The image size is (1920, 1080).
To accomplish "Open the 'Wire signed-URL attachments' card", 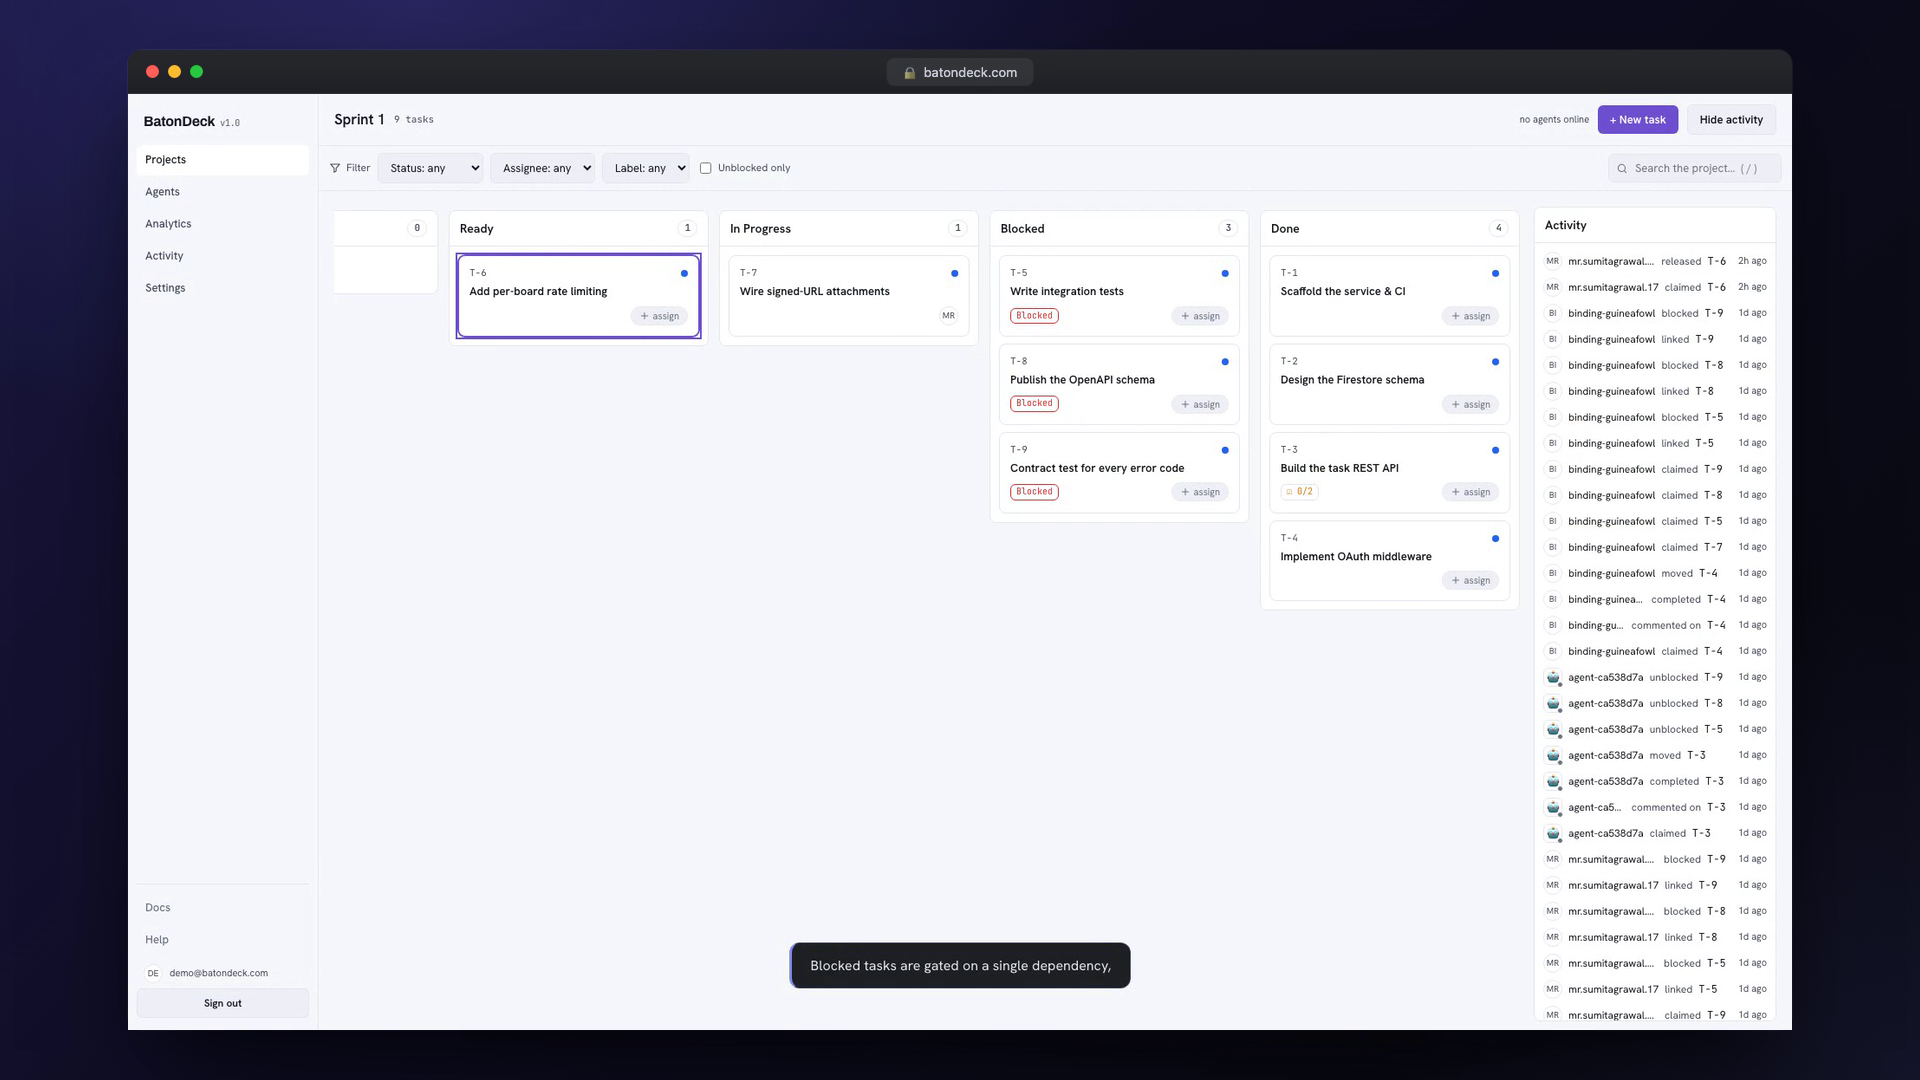I will pyautogui.click(x=848, y=296).
